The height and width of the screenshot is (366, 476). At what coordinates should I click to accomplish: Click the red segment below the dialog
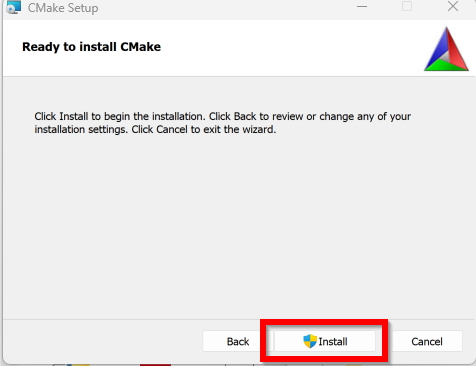tap(155, 365)
